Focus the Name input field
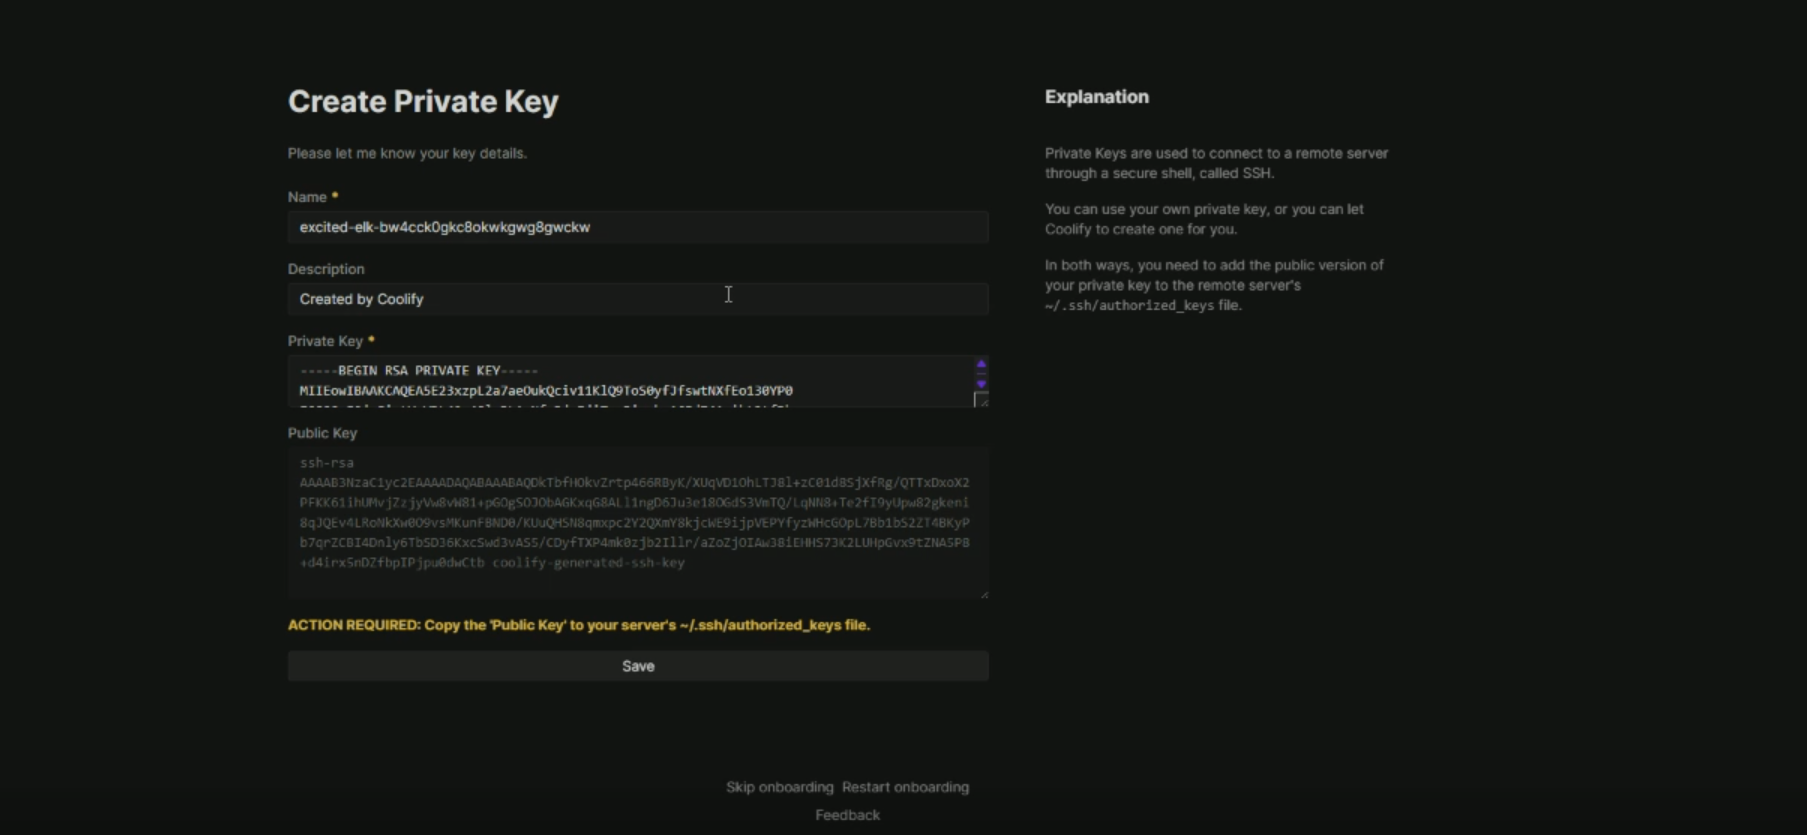This screenshot has height=835, width=1807. [x=637, y=227]
